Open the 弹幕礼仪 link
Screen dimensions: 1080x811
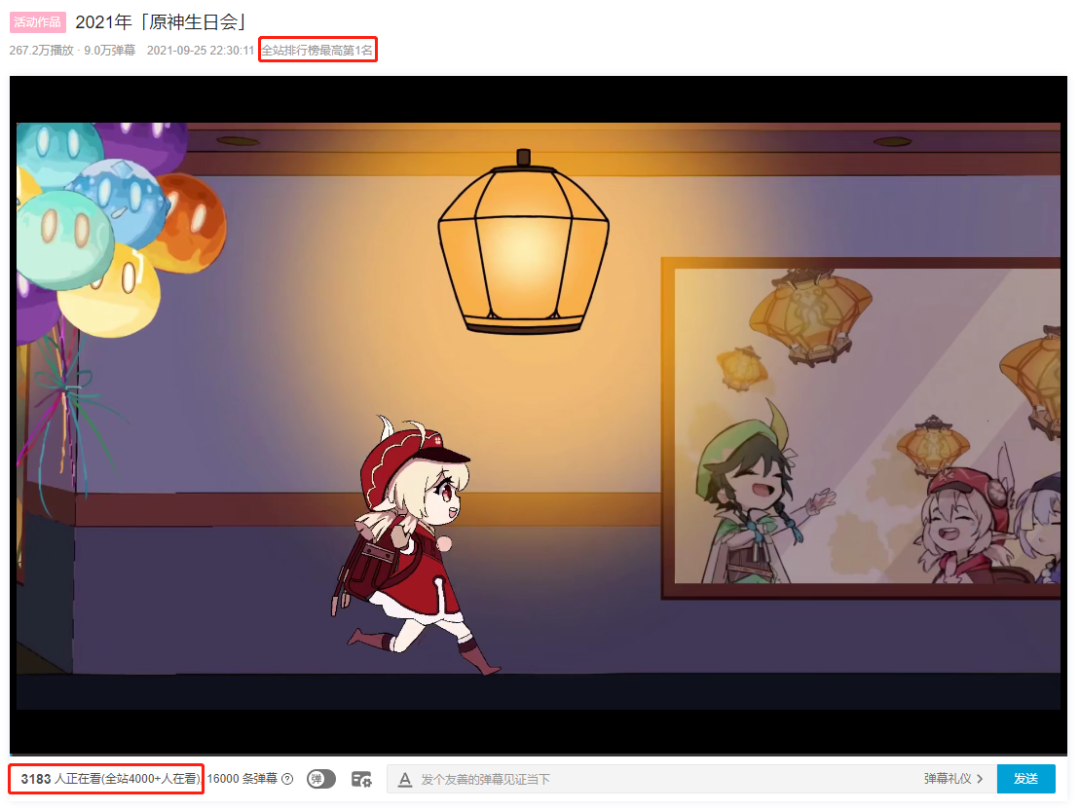pos(953,779)
